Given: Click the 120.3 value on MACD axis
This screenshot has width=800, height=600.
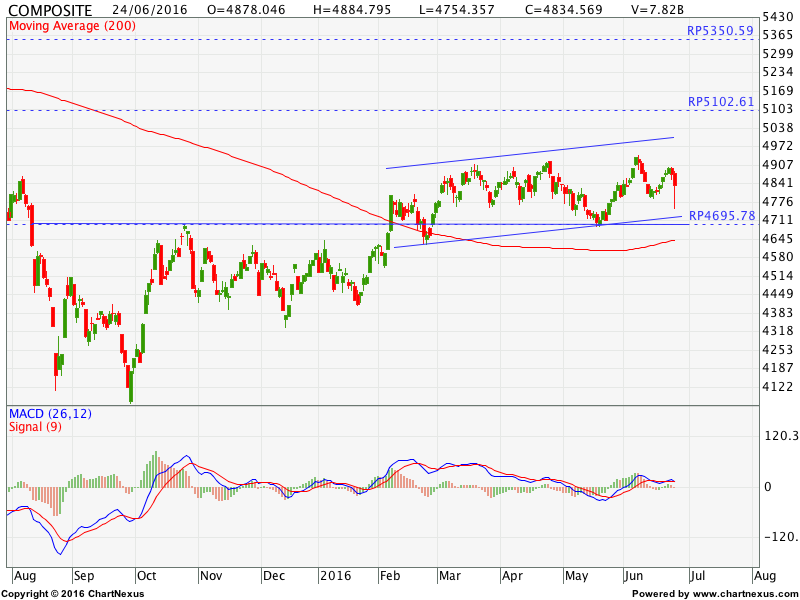Looking at the screenshot, I should click(x=780, y=436).
